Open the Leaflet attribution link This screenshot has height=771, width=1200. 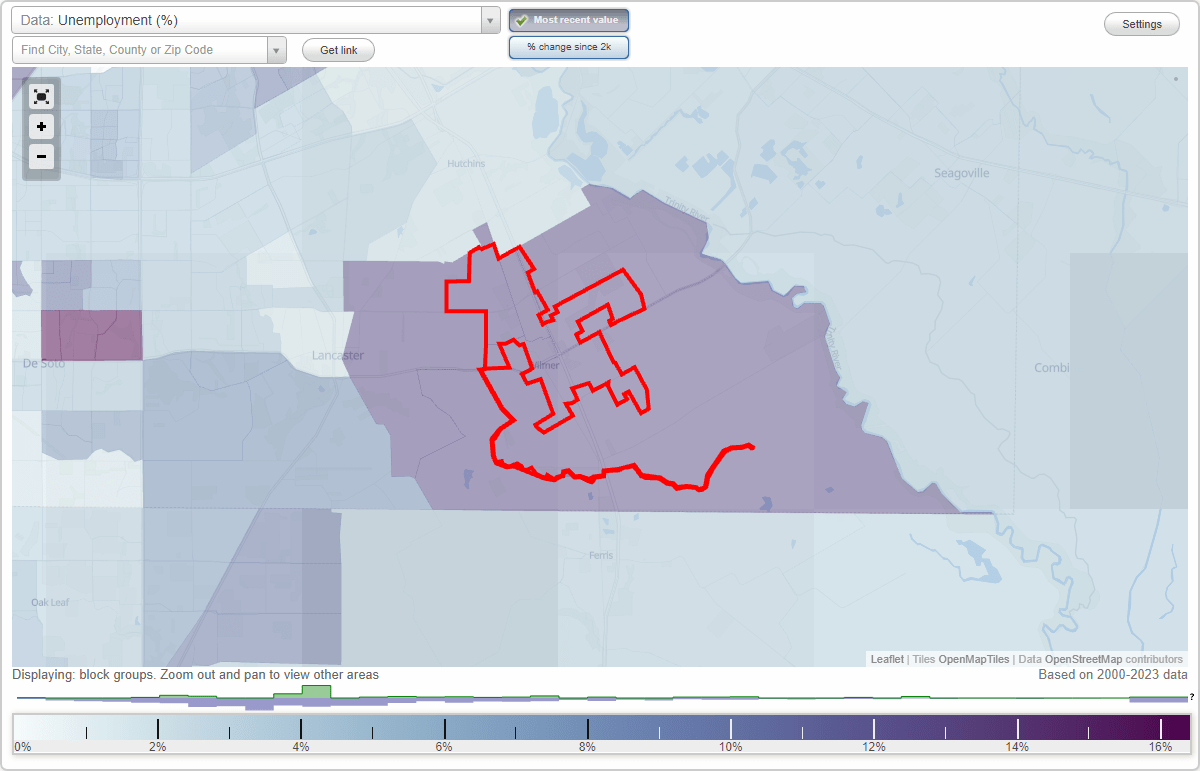886,659
